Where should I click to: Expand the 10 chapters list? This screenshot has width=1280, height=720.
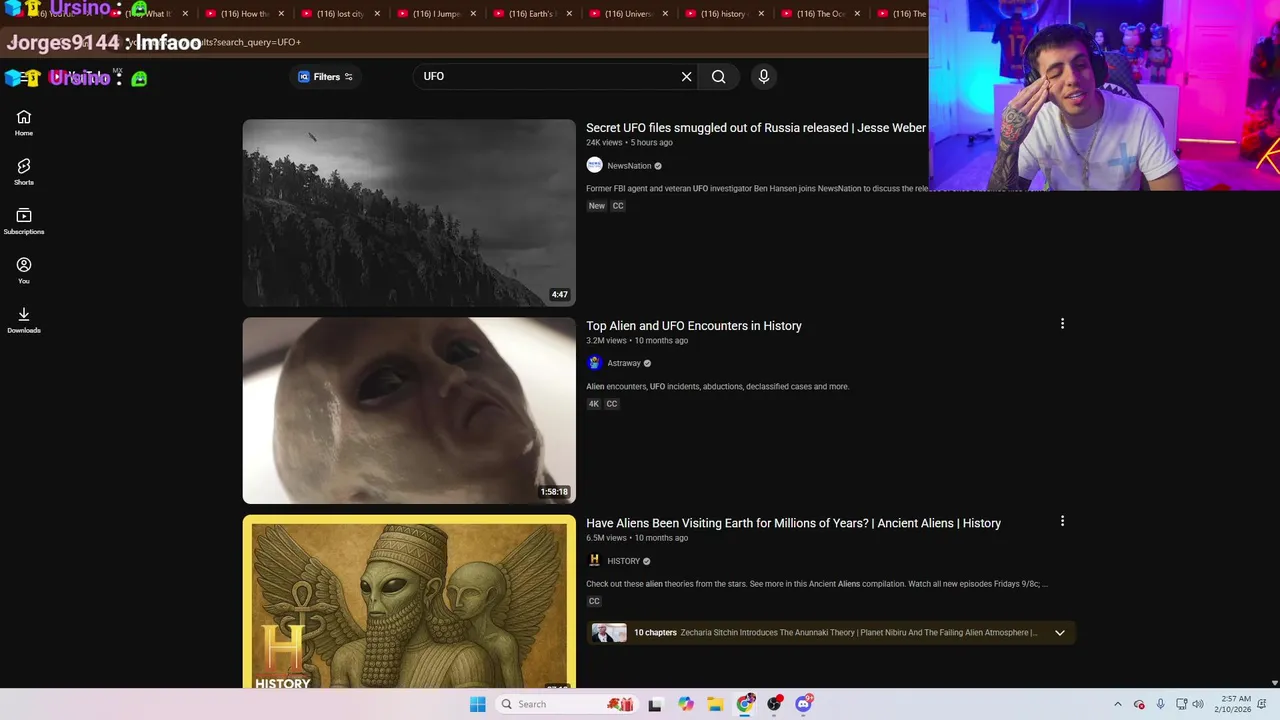[x=1060, y=633]
